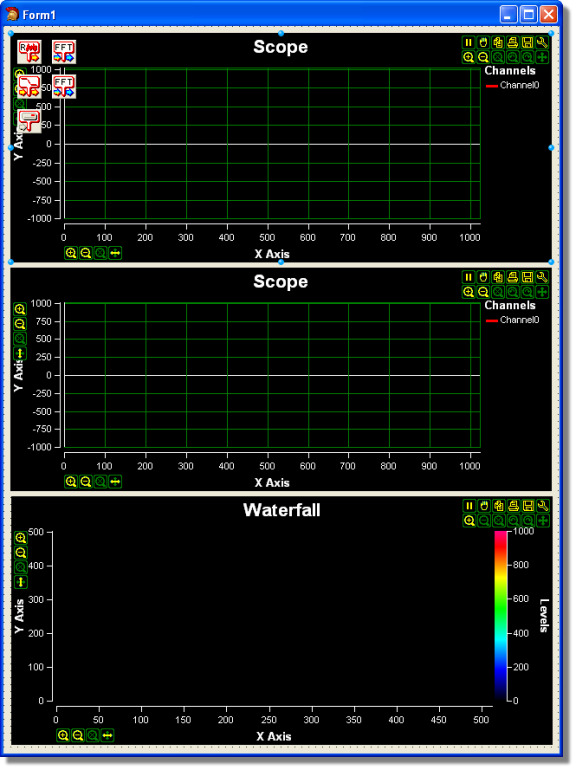Screen dimensions: 576x771
Task: Select the upper FFT component icon
Action: [64, 52]
